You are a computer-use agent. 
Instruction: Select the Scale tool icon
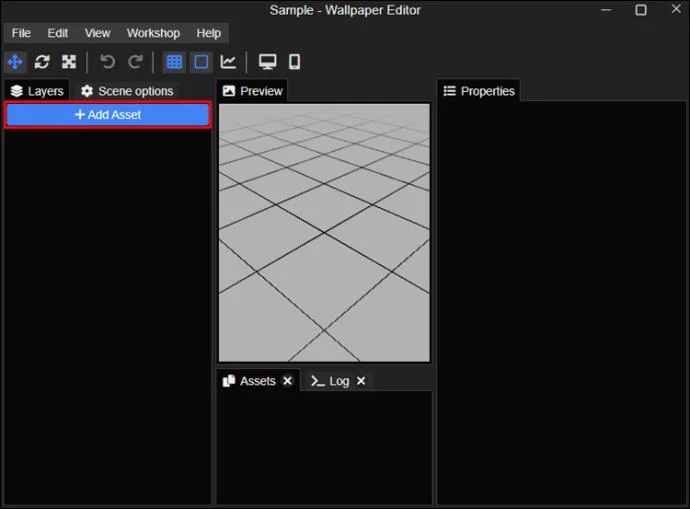[x=69, y=62]
